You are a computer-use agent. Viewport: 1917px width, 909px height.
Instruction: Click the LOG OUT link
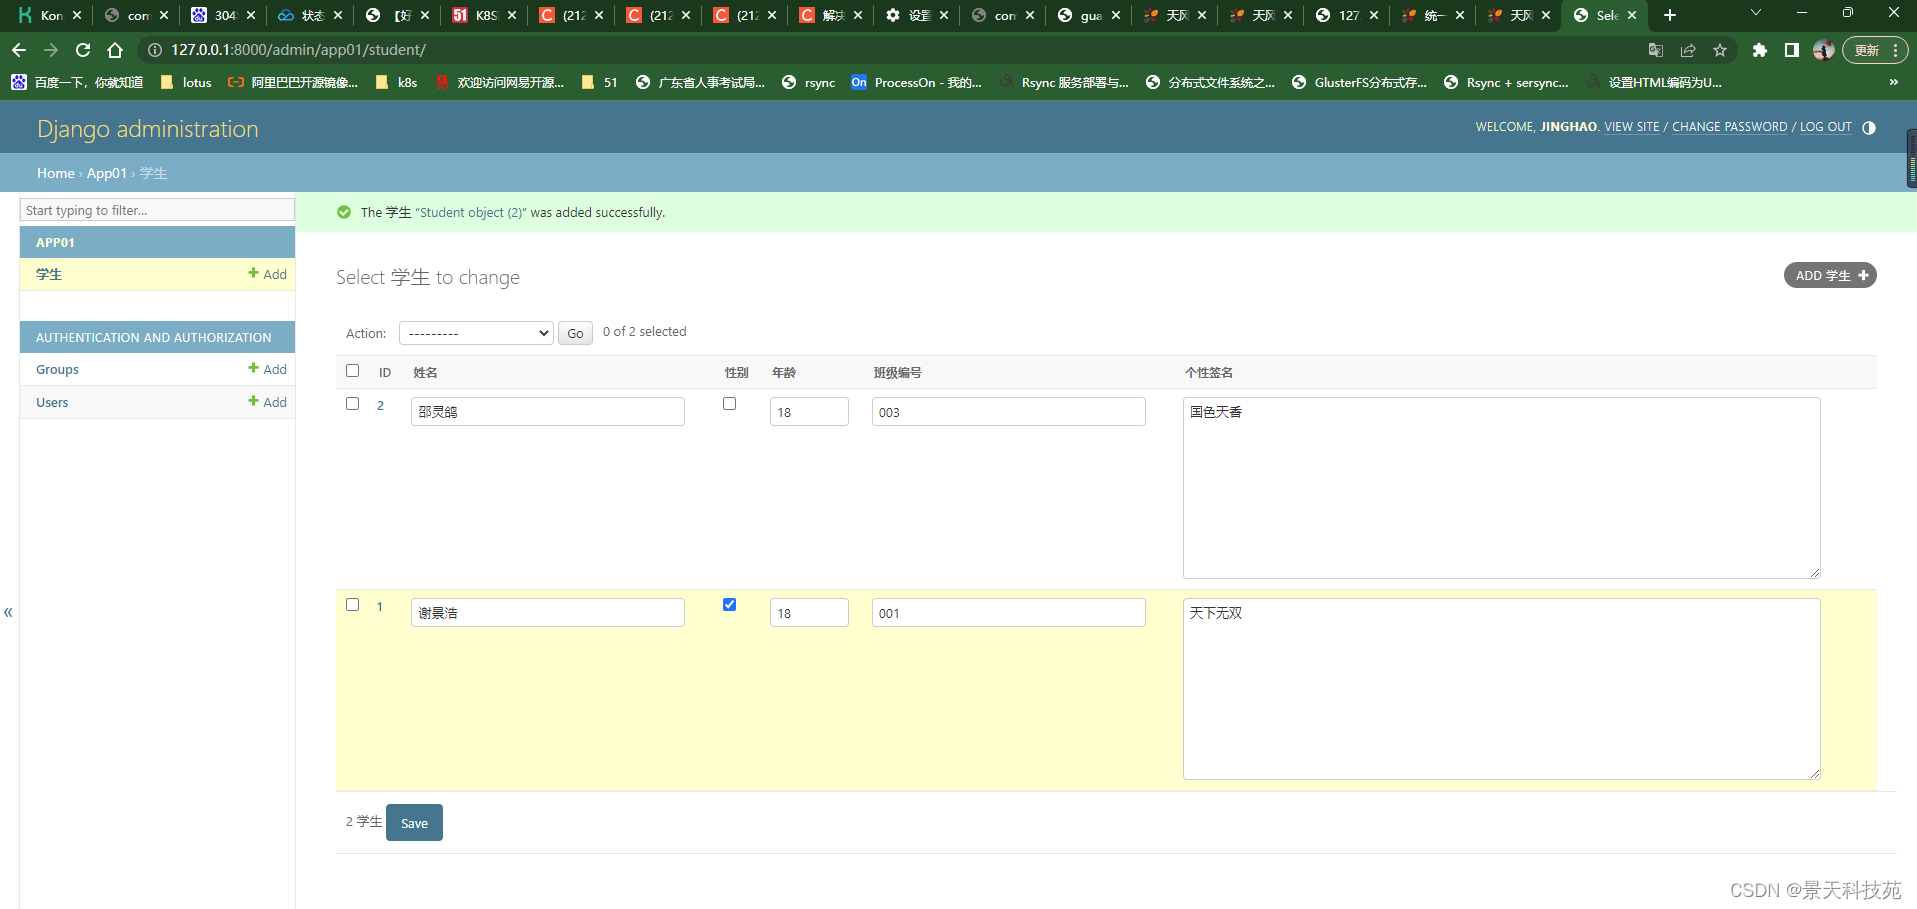(x=1824, y=127)
